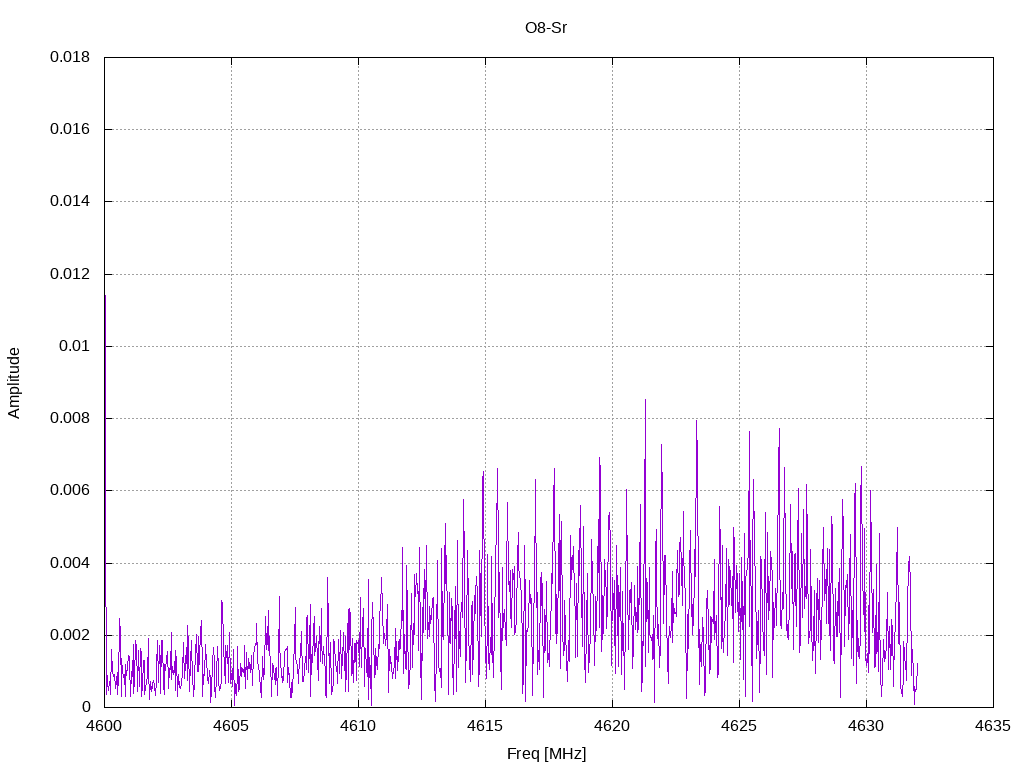Click y-axis tick label 0.018
This screenshot has width=1024, height=768.
pos(70,57)
